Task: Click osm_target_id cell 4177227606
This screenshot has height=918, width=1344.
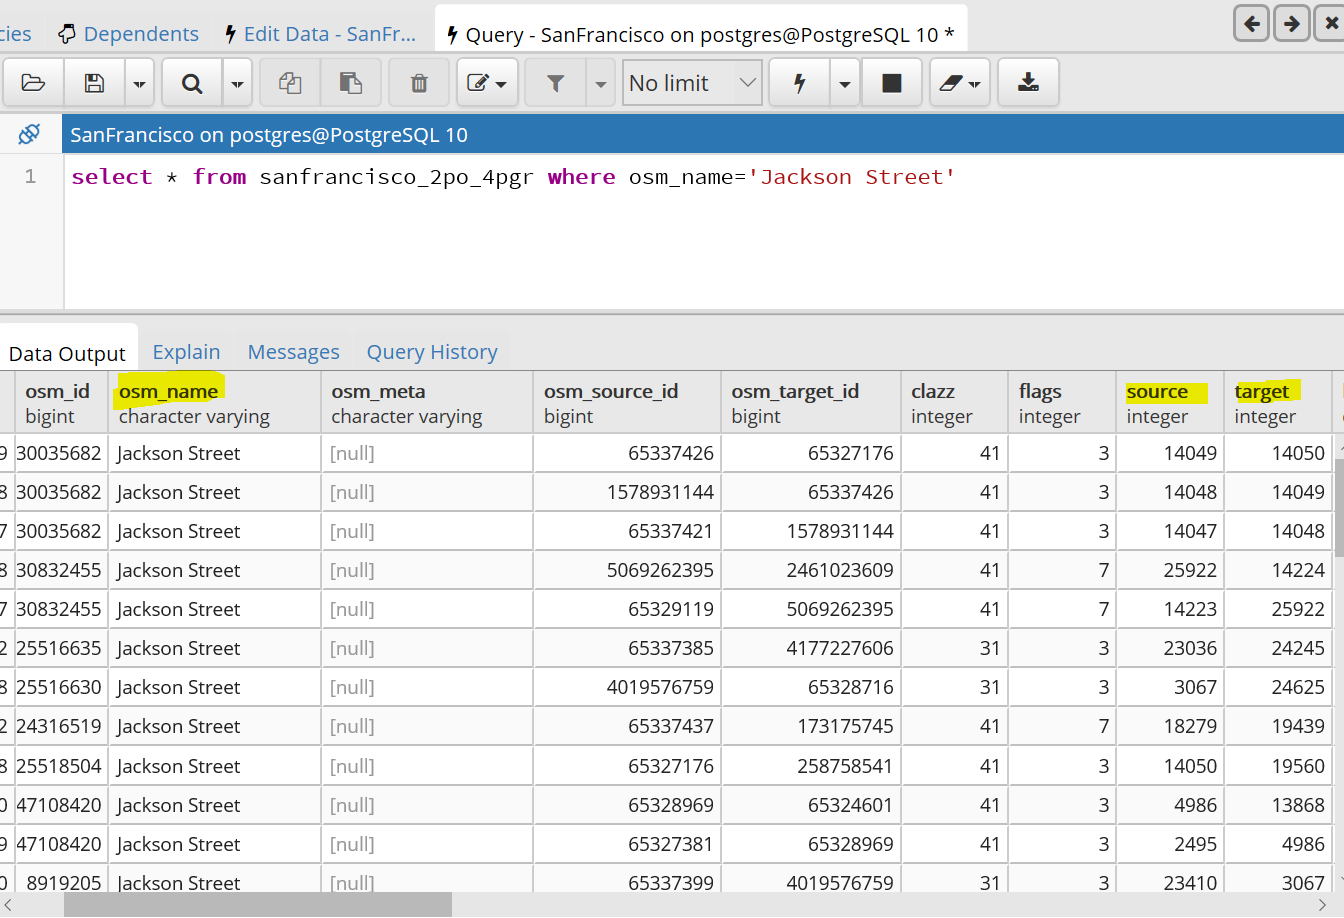Action: [810, 648]
